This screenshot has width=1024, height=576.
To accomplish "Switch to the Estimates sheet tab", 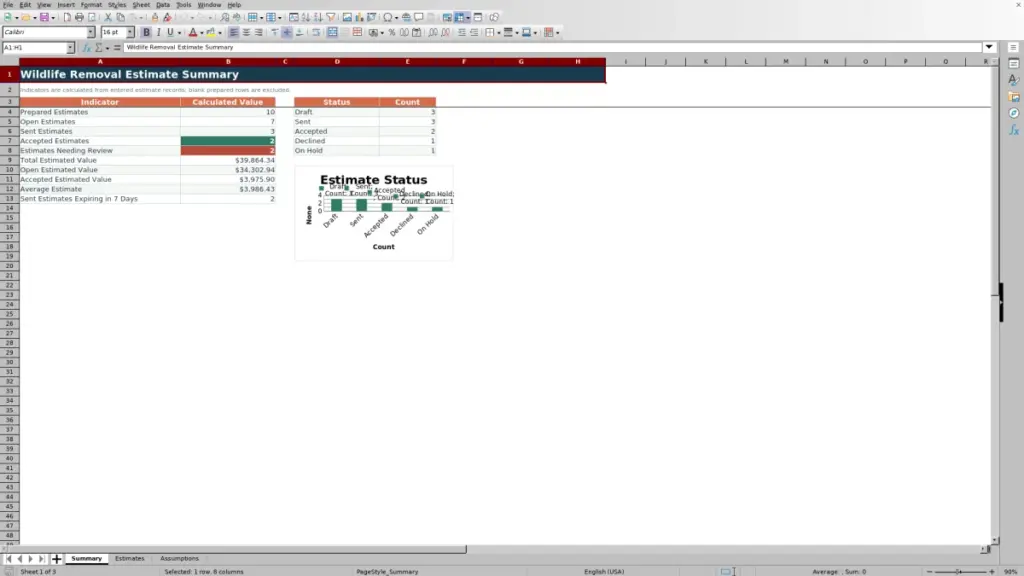I will click(129, 559).
